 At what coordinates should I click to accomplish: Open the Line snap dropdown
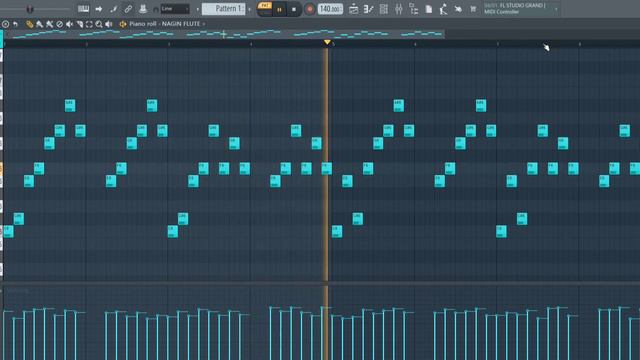click(175, 9)
